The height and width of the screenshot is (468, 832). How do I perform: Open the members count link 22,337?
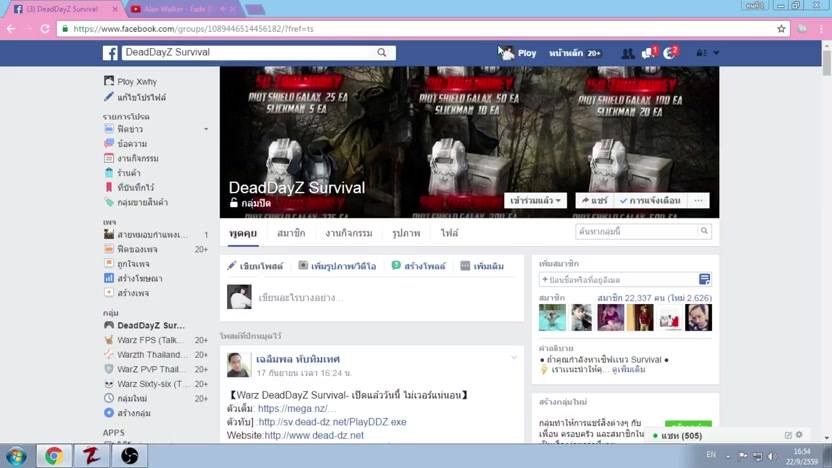[x=654, y=298]
